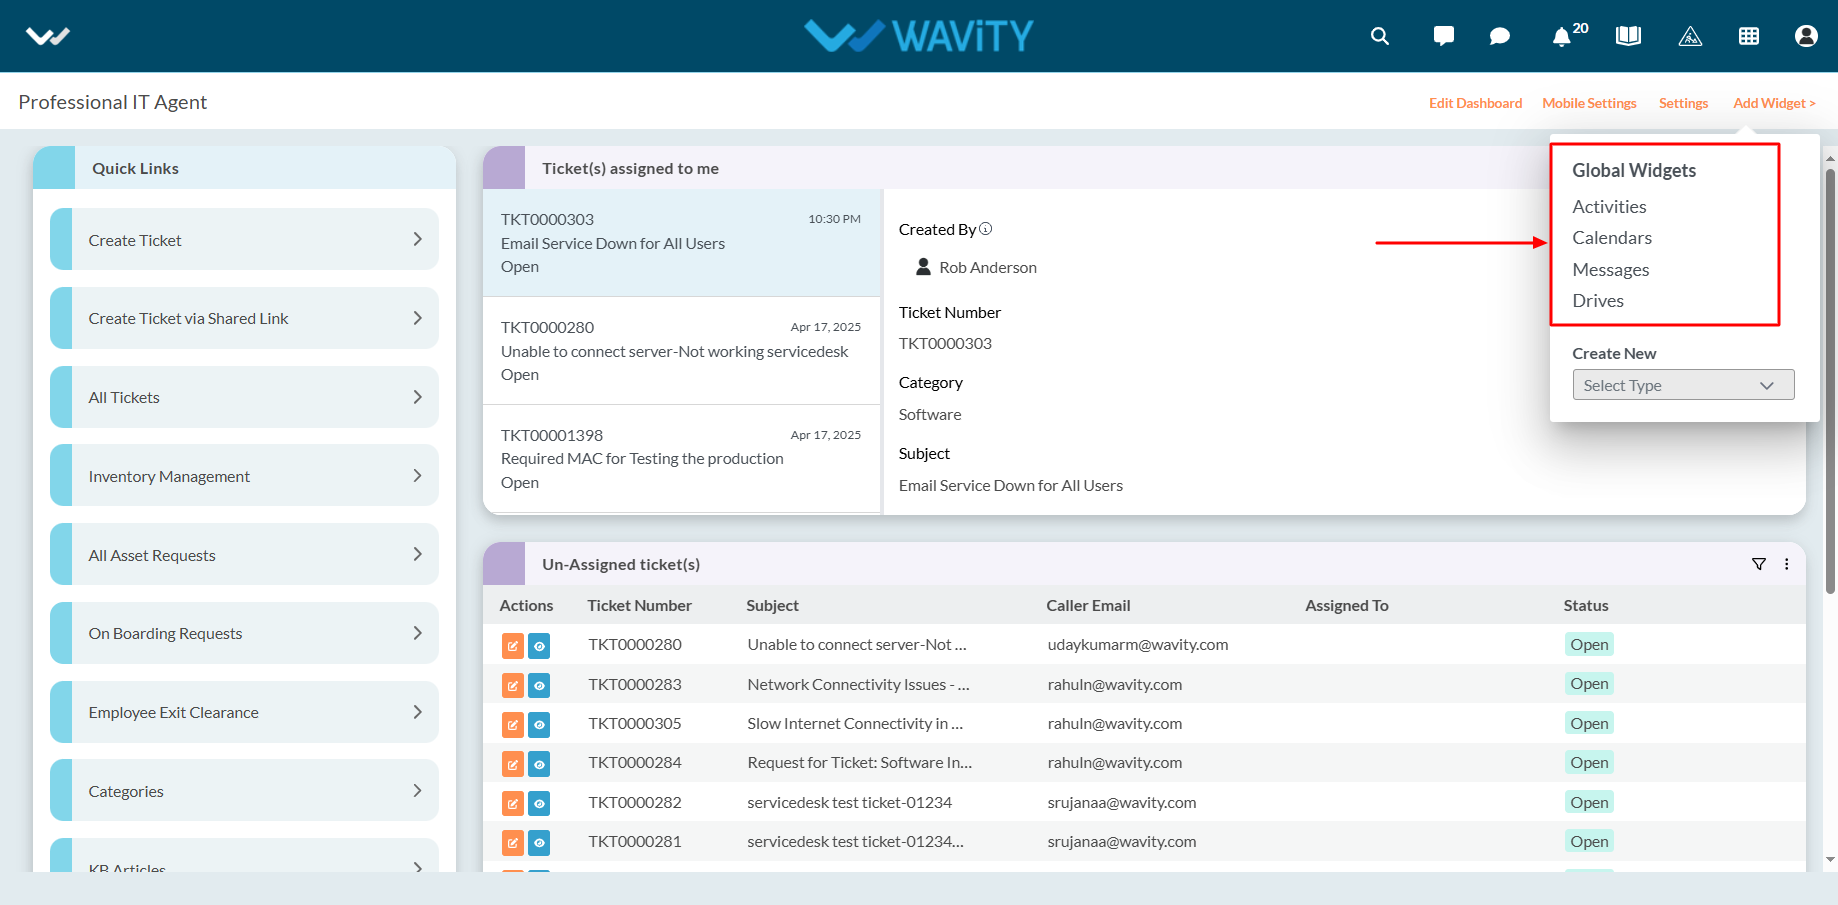Click Rob Anderson creator name
Image resolution: width=1838 pixels, height=905 pixels.
pos(988,267)
